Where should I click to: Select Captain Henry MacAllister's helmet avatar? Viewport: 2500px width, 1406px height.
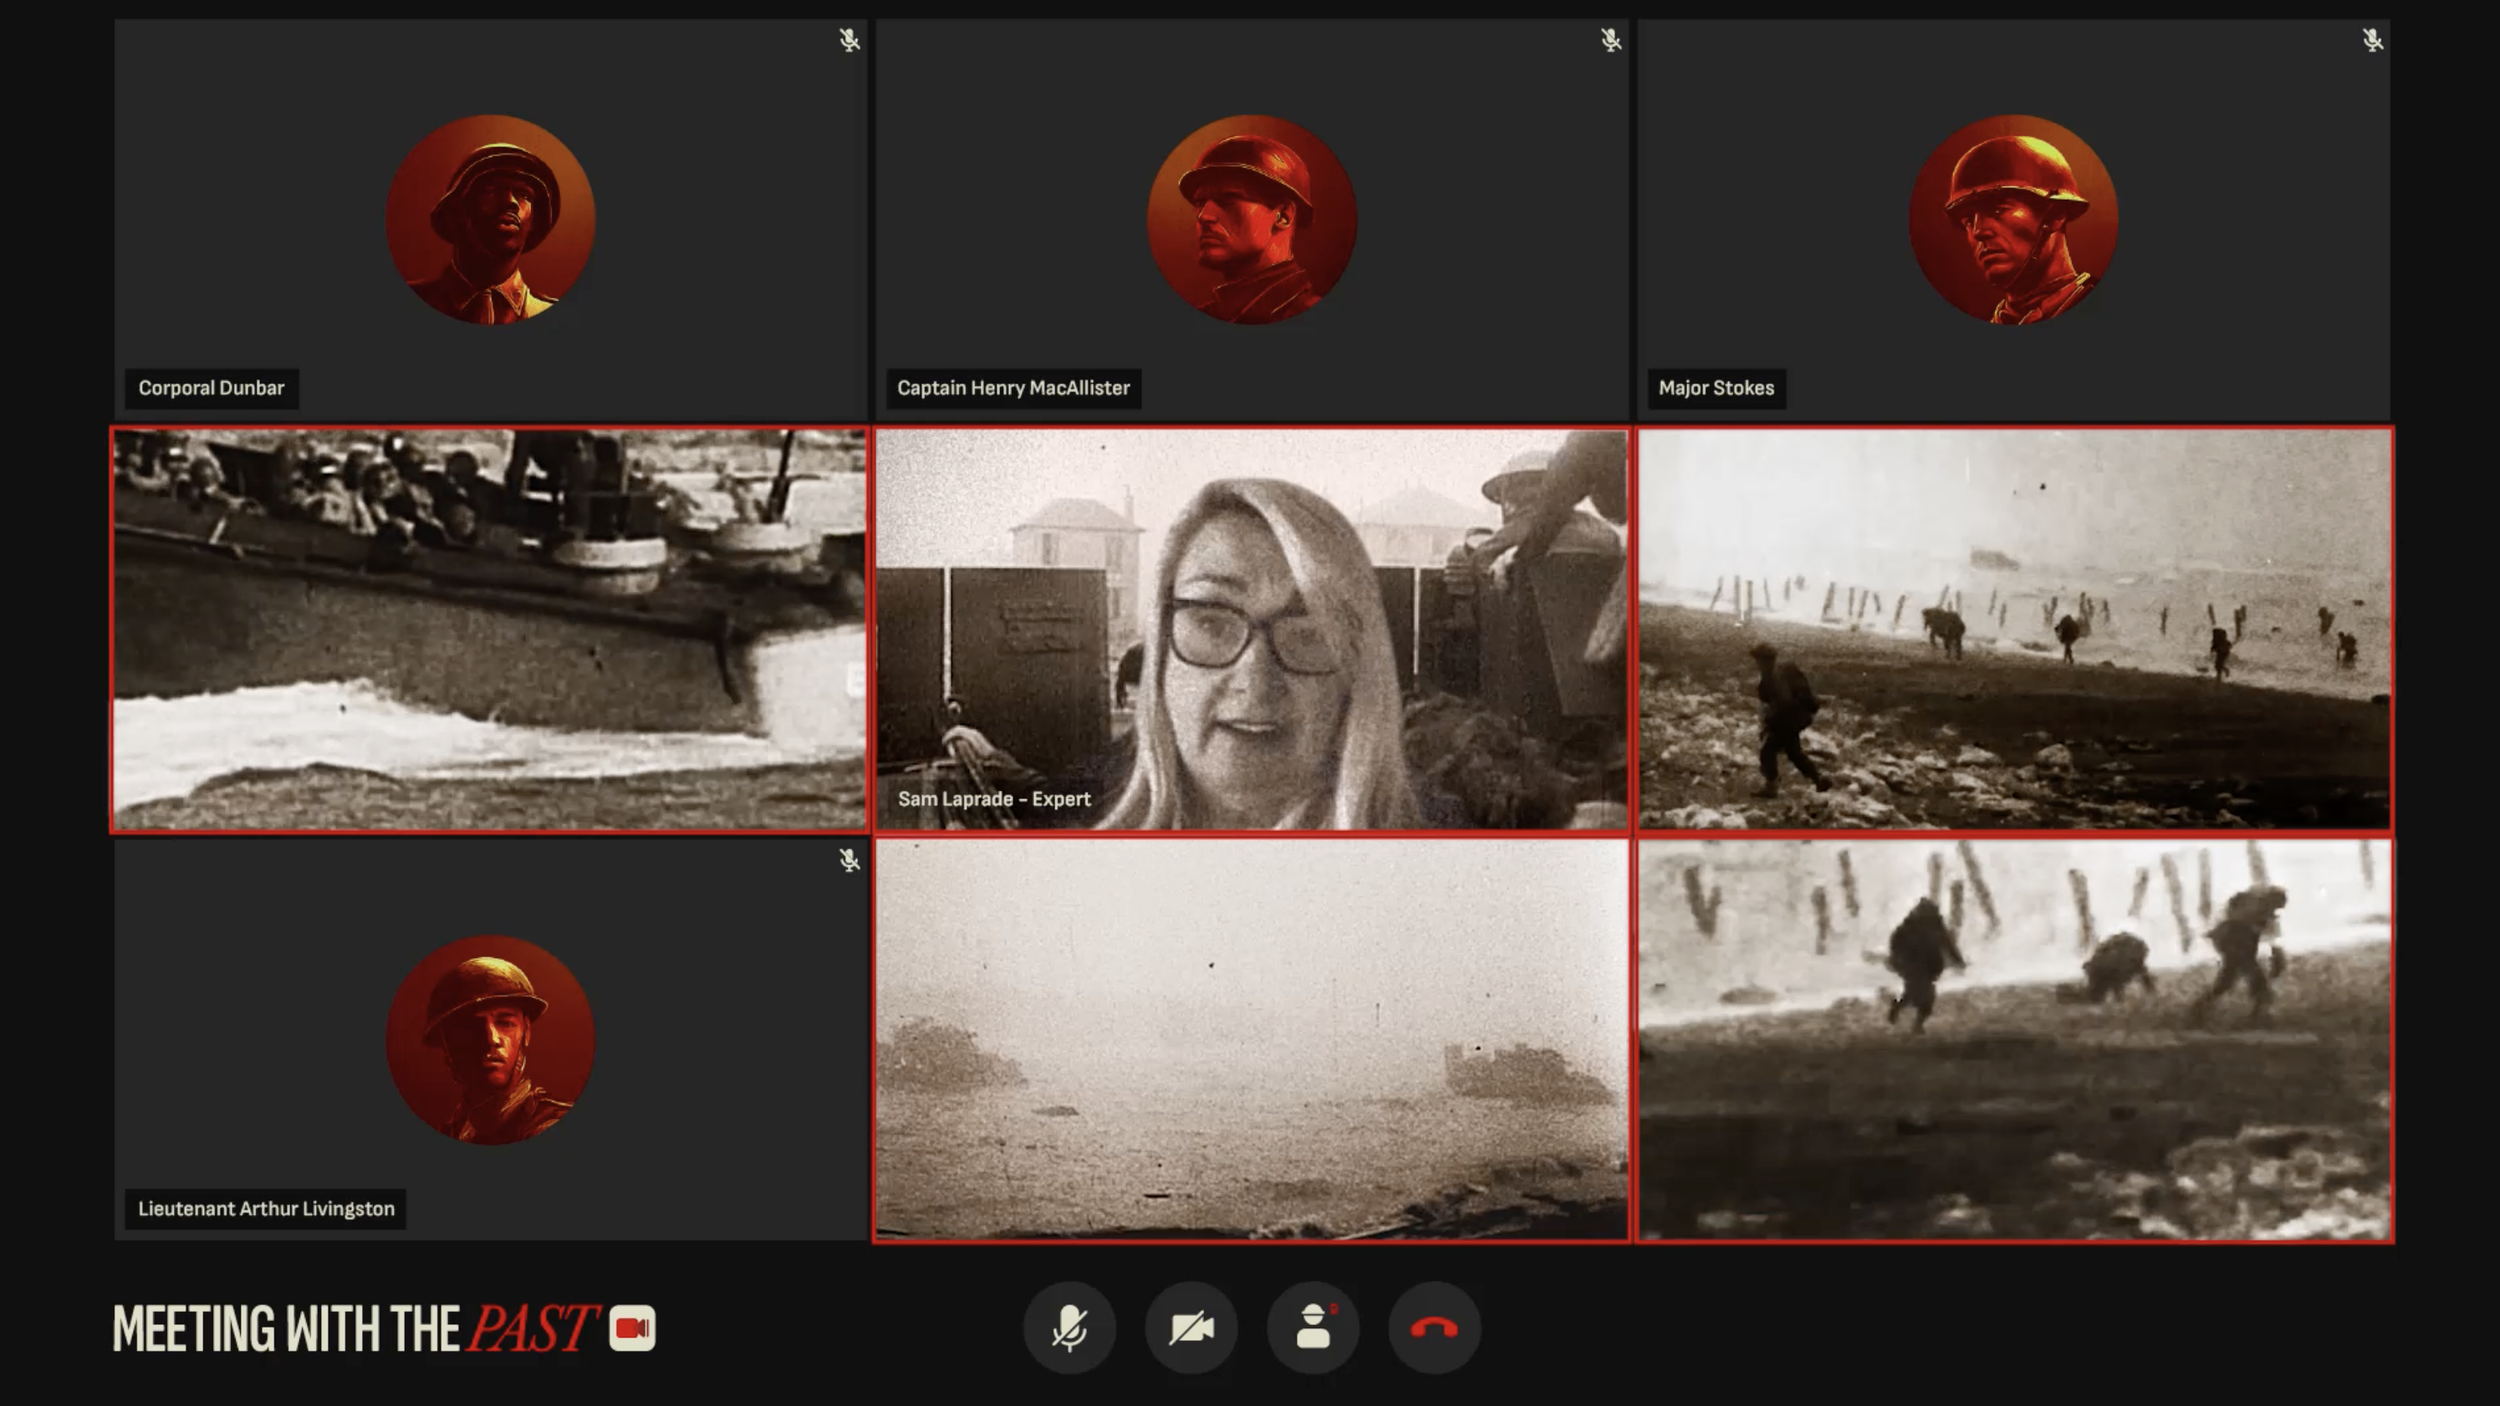pos(1251,220)
